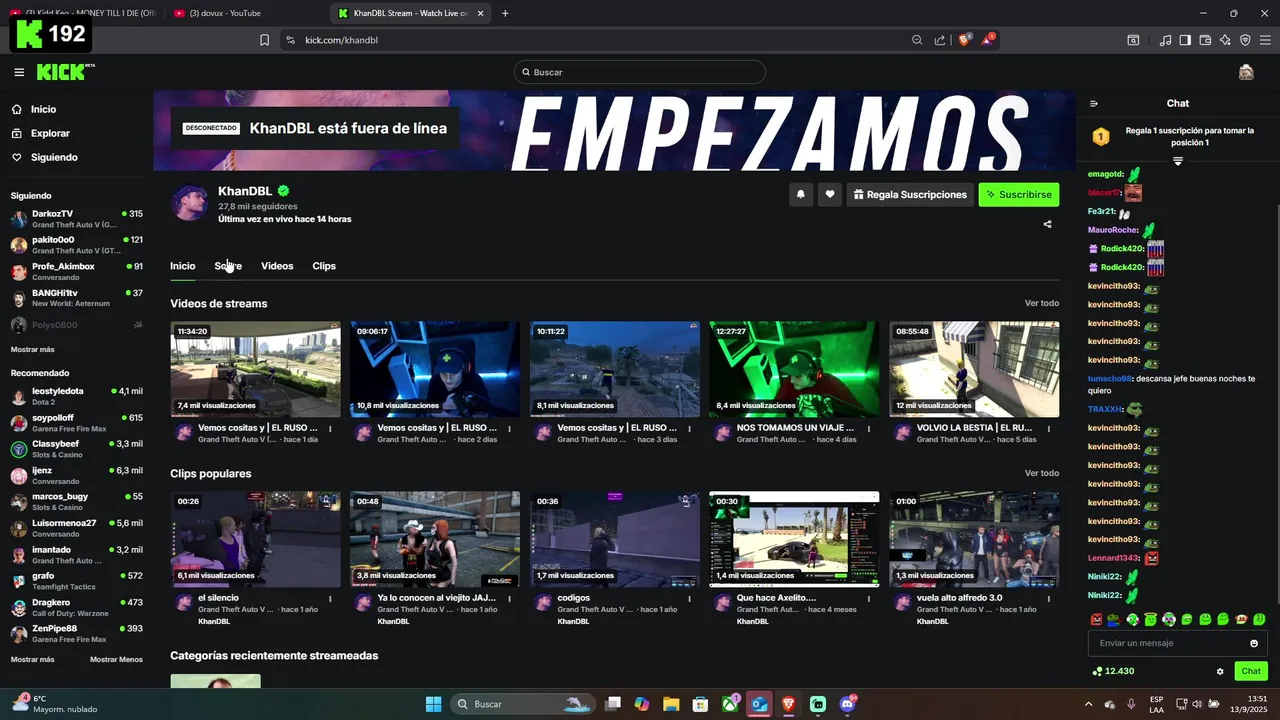Open the emoji picker in message box
The width and height of the screenshot is (1280, 720).
[1254, 643]
